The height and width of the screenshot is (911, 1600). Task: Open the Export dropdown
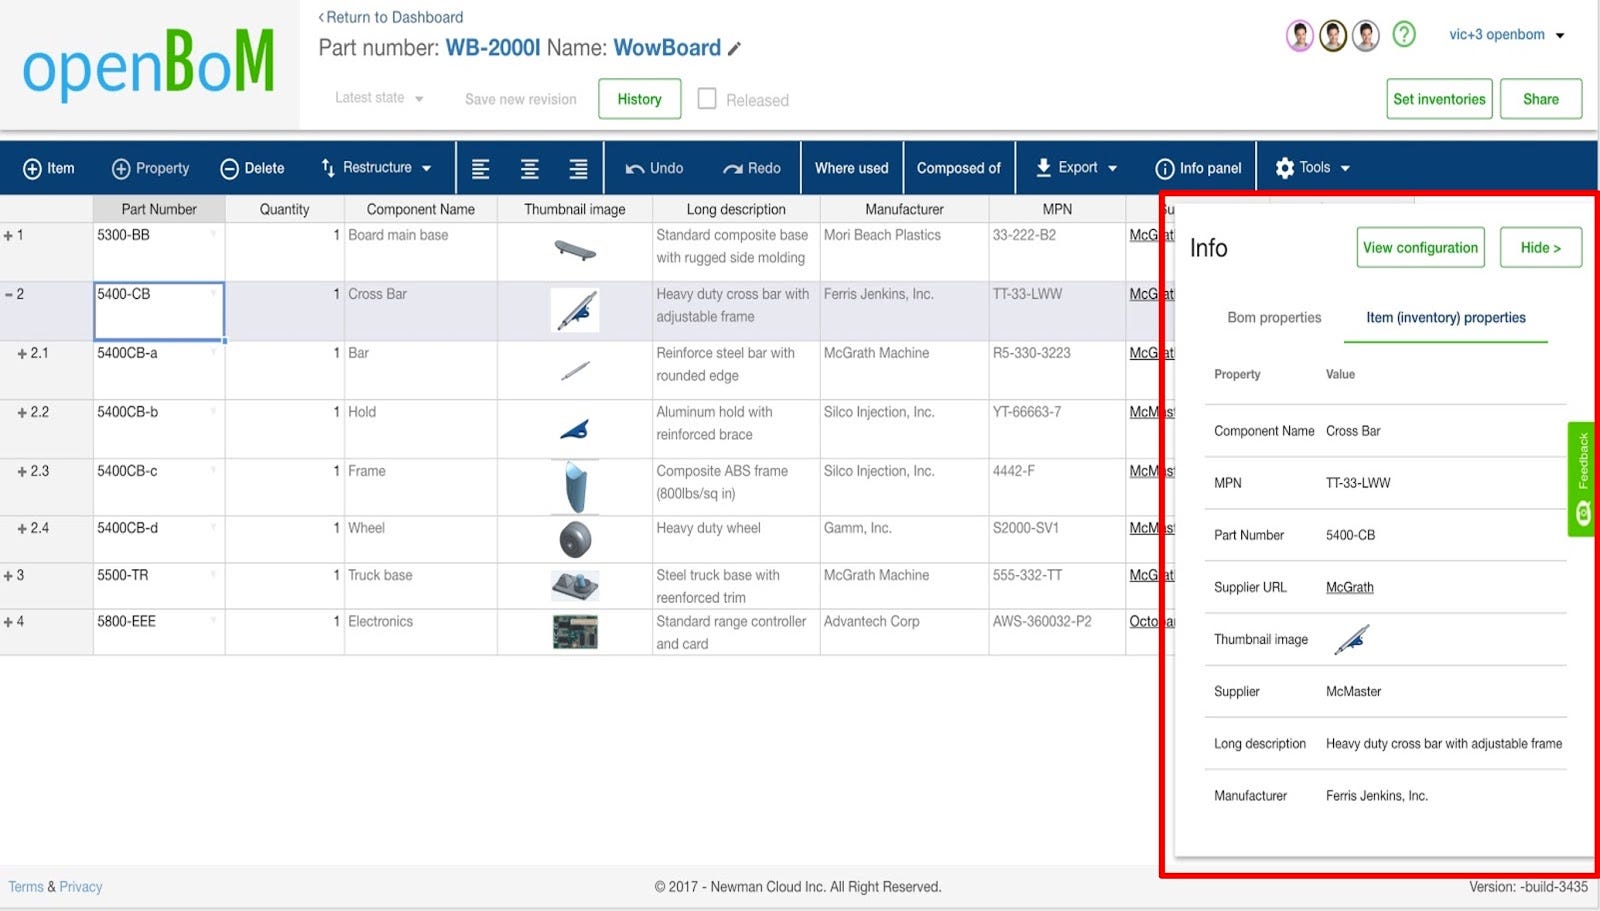(1076, 168)
